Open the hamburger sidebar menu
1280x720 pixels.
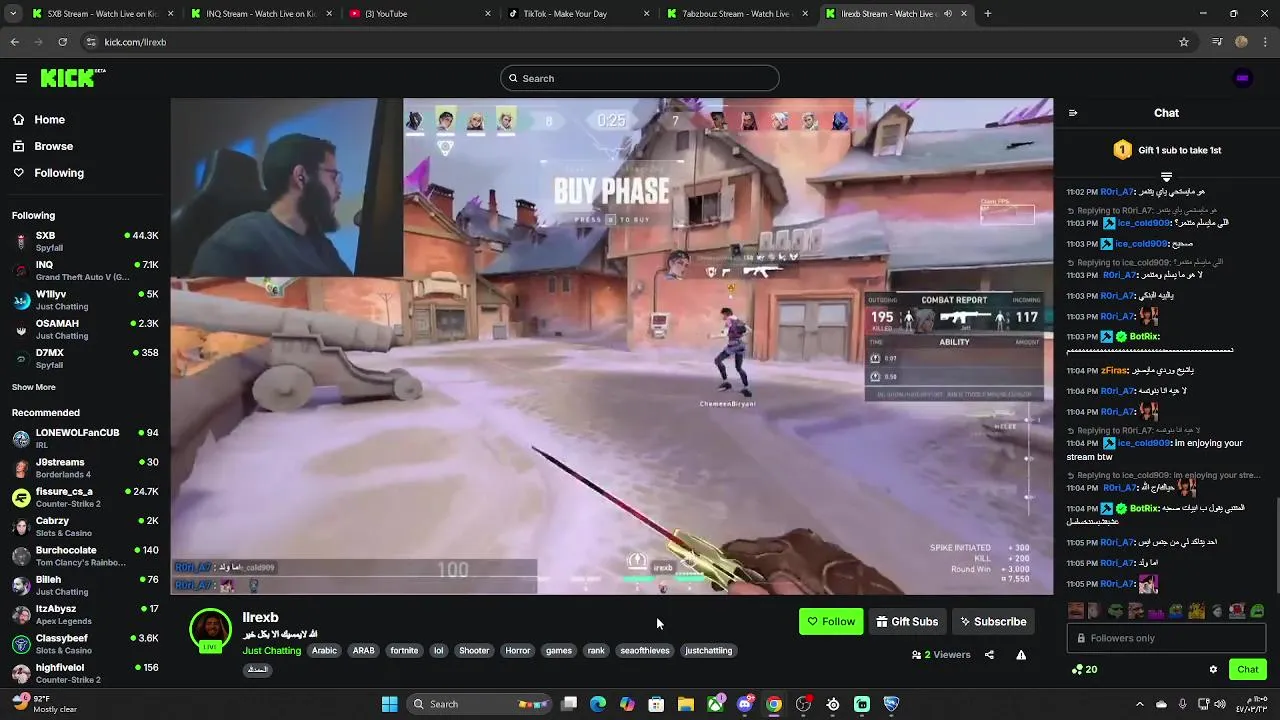click(x=21, y=78)
